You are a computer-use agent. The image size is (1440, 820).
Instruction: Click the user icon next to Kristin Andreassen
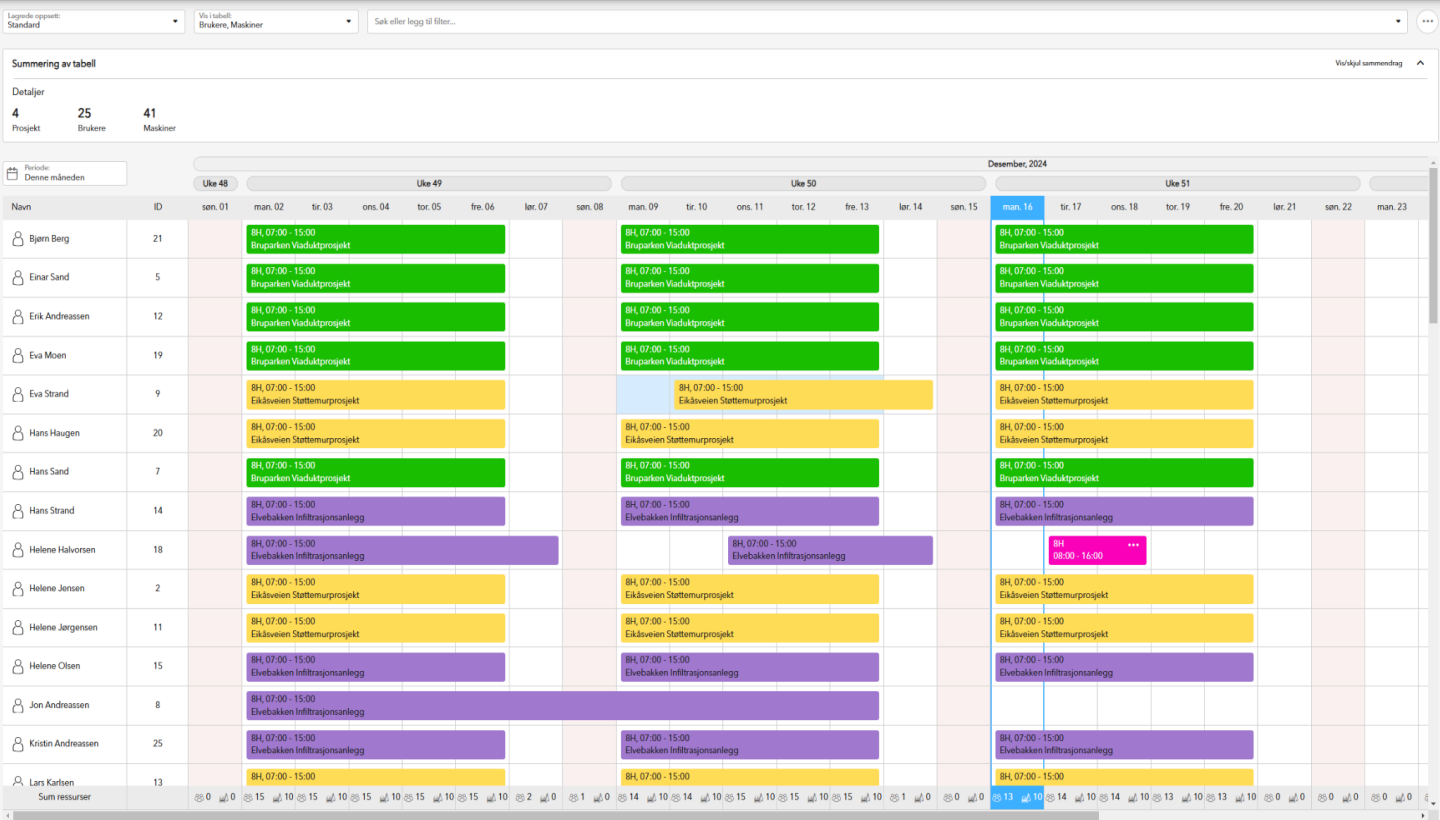(17, 744)
